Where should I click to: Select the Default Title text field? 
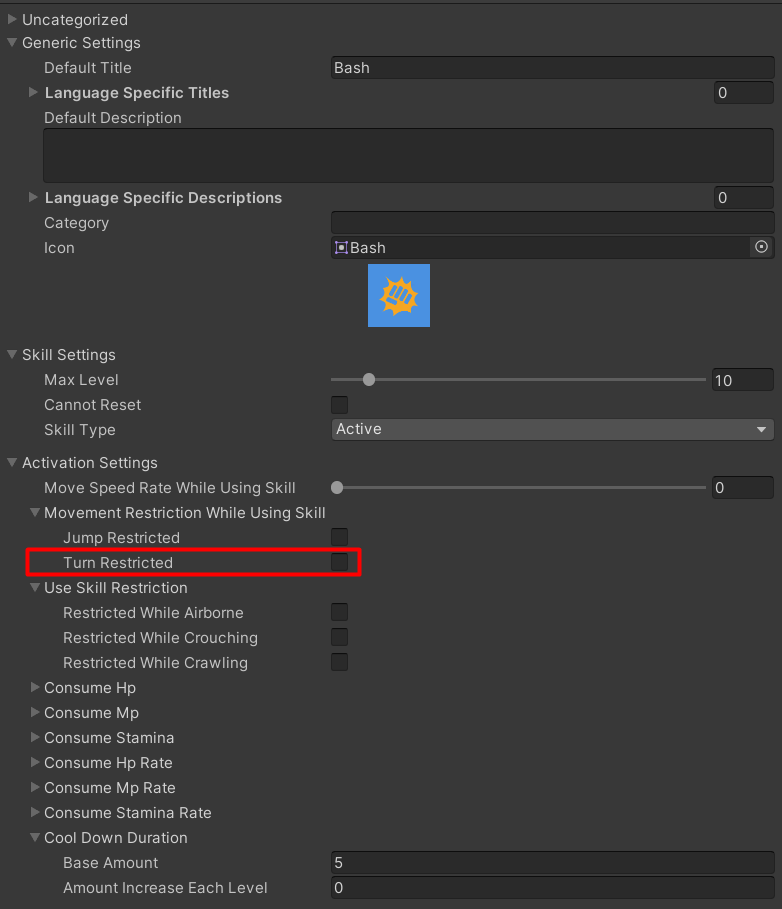(552, 67)
